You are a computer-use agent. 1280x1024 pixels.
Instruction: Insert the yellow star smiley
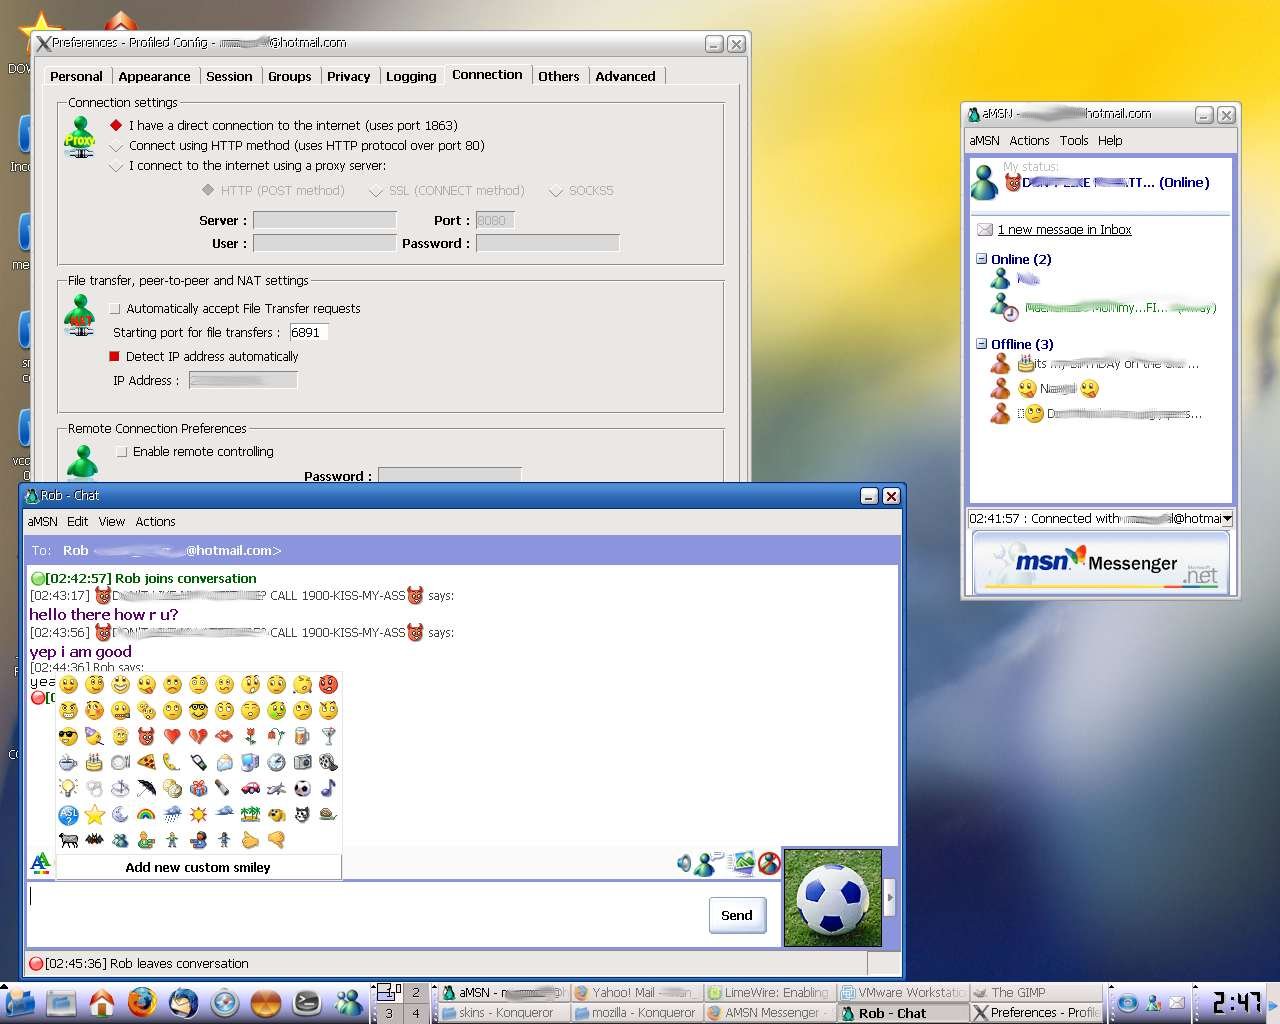click(94, 815)
